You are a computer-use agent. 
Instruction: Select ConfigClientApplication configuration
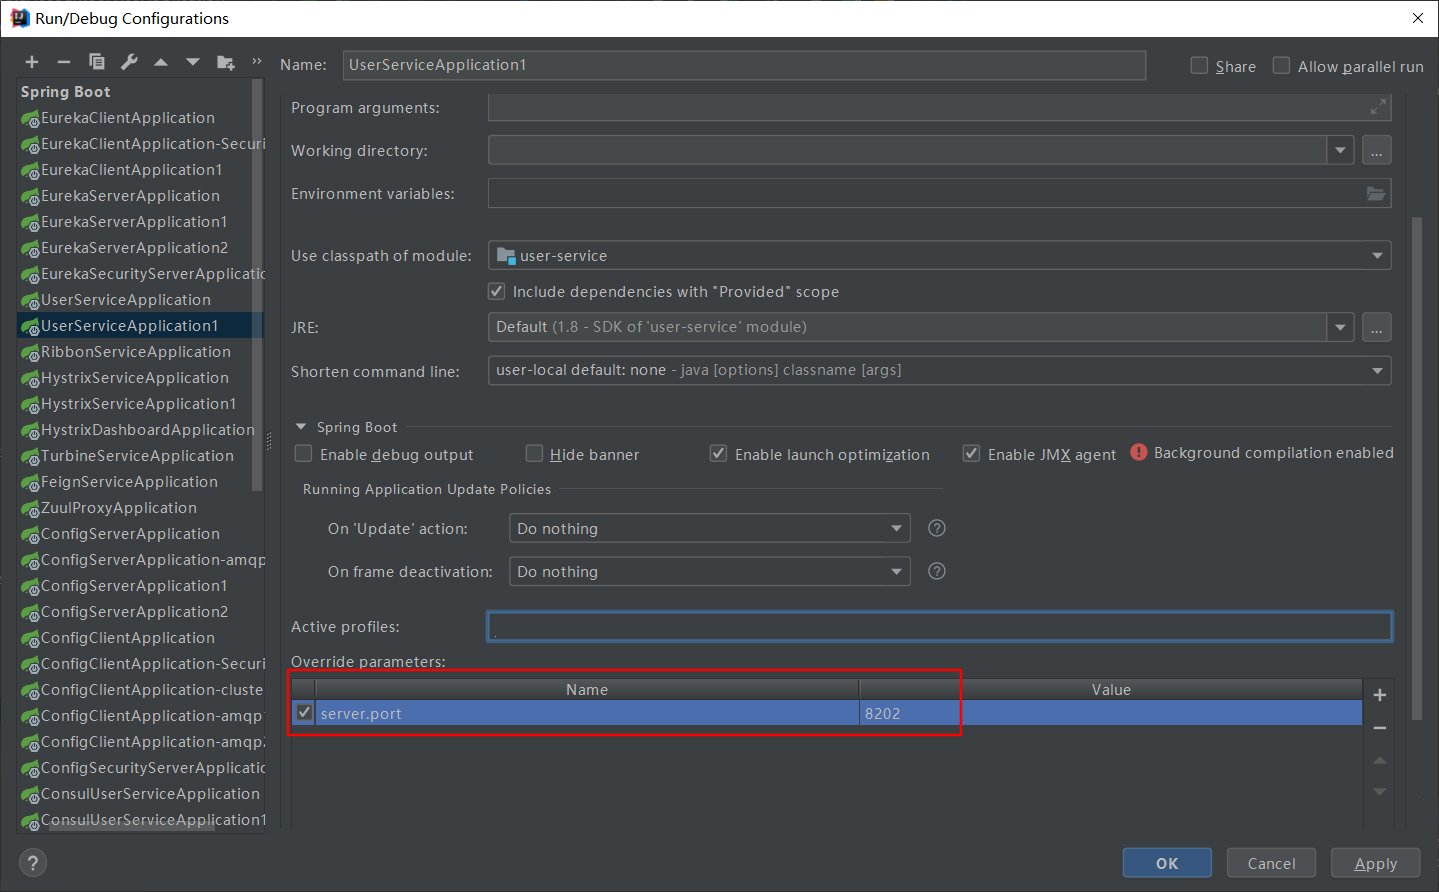(x=128, y=638)
